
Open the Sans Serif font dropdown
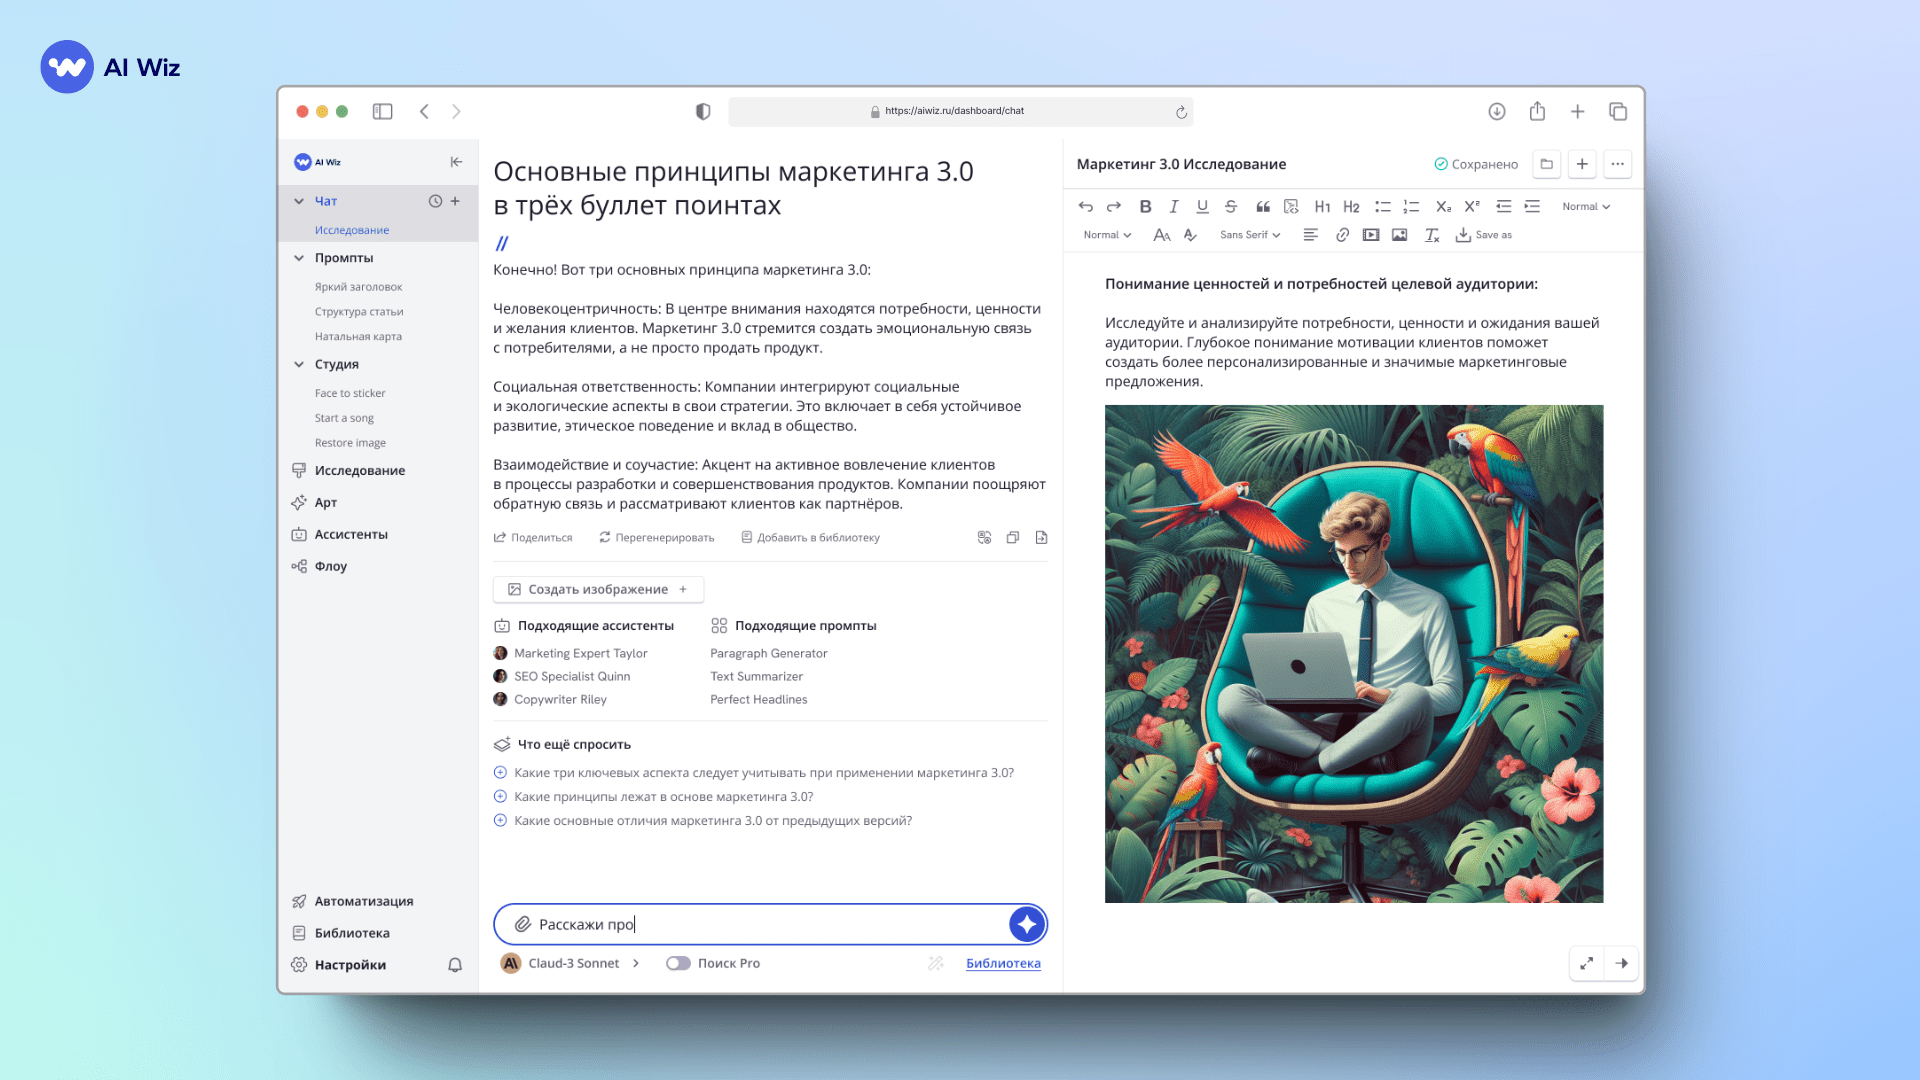[x=1249, y=235]
